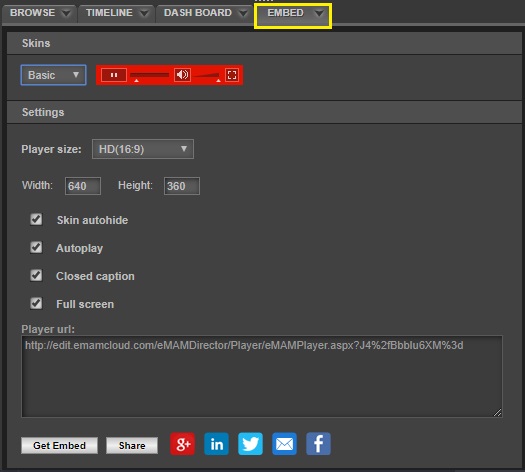Switch to the DASH BOARD tab
Image resolution: width=525 pixels, height=472 pixels.
point(205,13)
